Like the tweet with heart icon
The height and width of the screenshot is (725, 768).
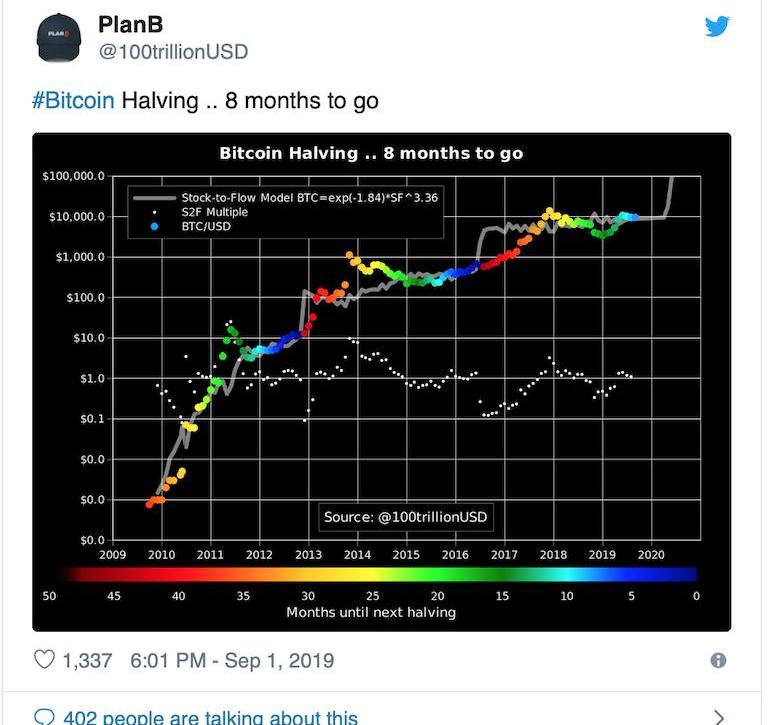(x=44, y=659)
